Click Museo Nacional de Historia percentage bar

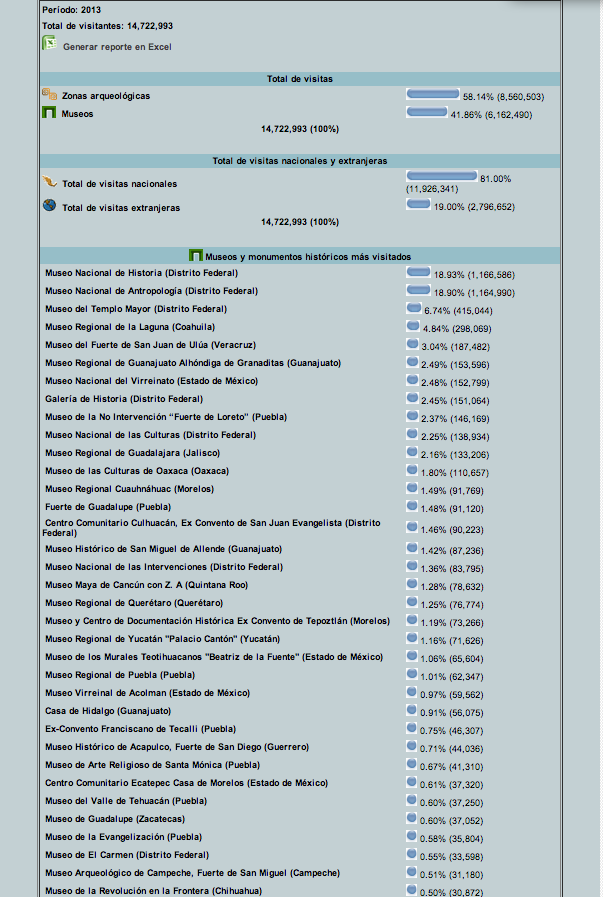418,272
